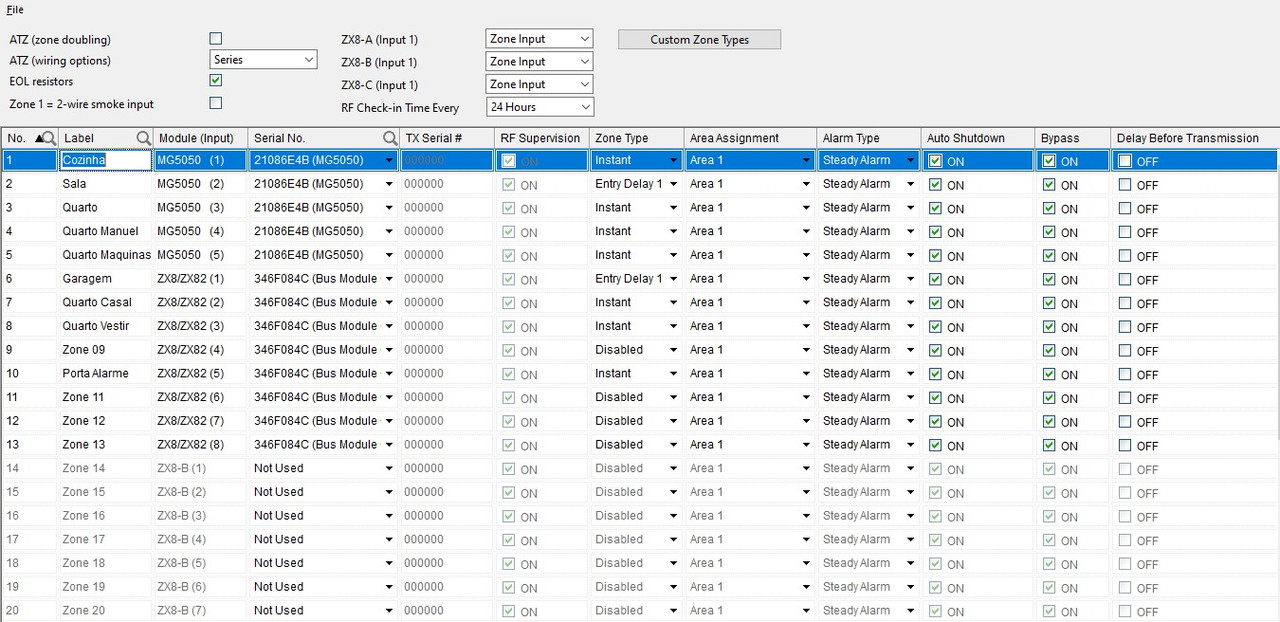Toggle Auto Shutdown for Sala row
This screenshot has width=1280, height=622.
coord(935,185)
